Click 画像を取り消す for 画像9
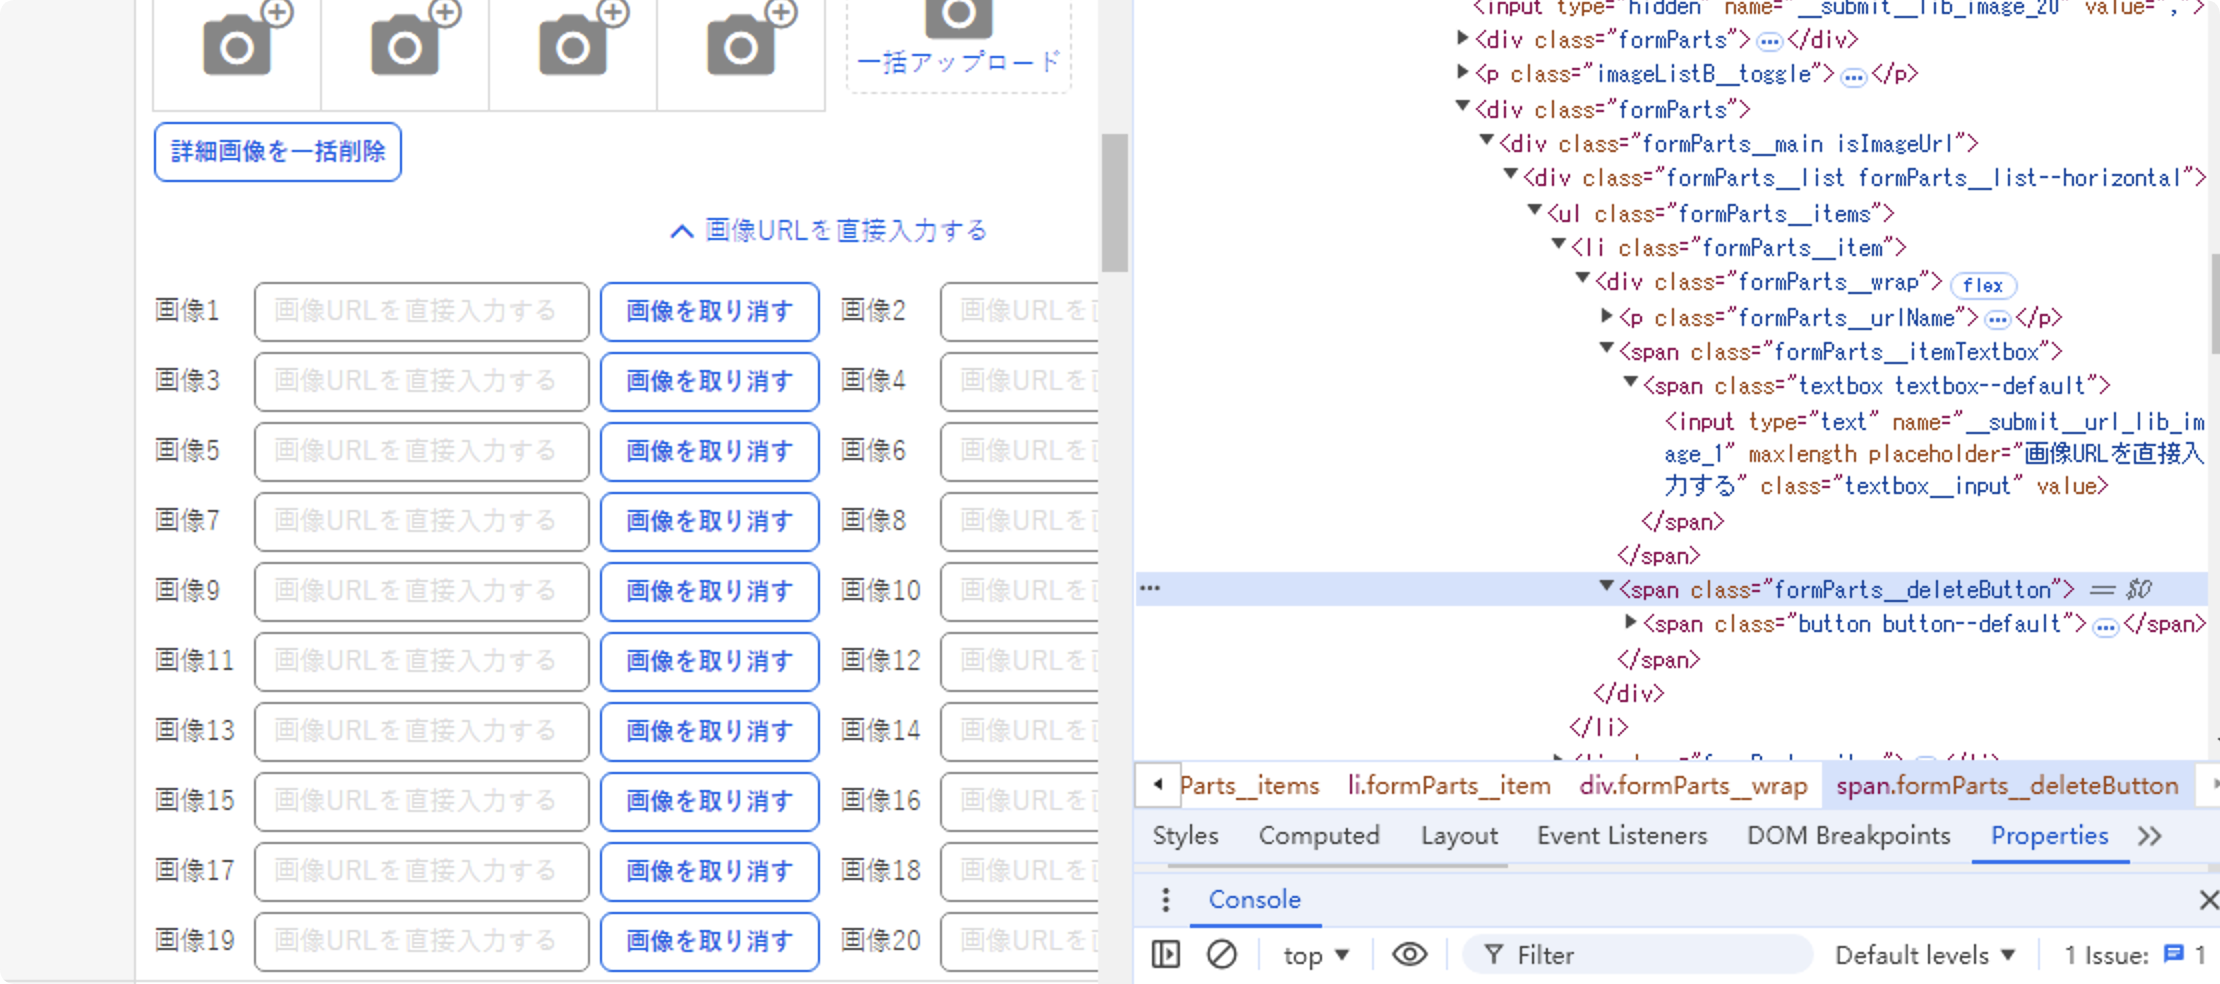The width and height of the screenshot is (2220, 984). (709, 592)
